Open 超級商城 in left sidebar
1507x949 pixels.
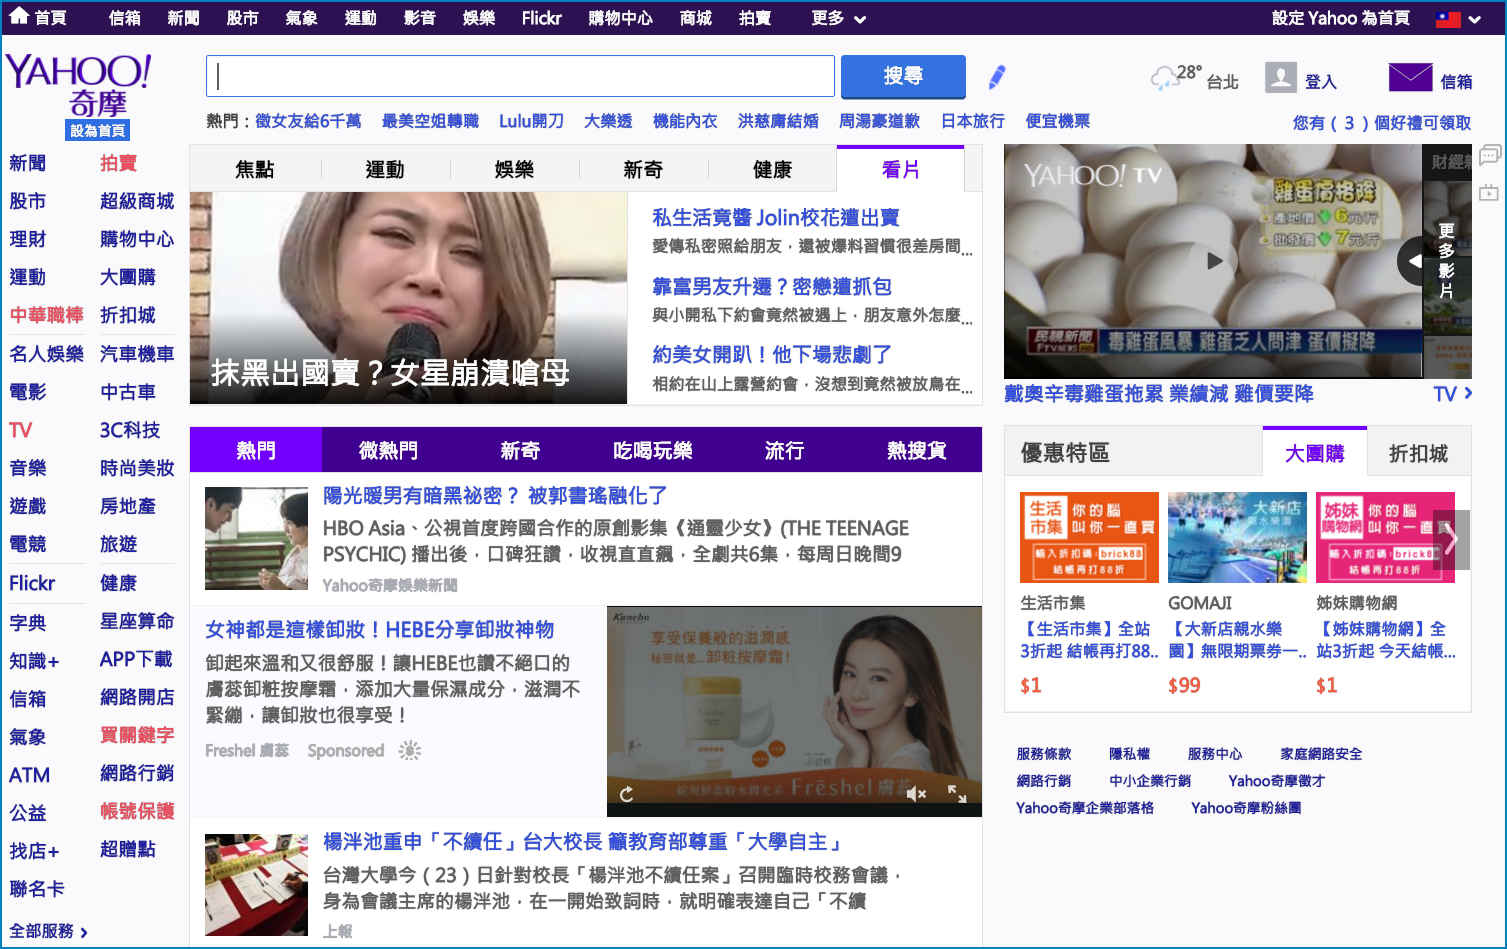point(137,201)
